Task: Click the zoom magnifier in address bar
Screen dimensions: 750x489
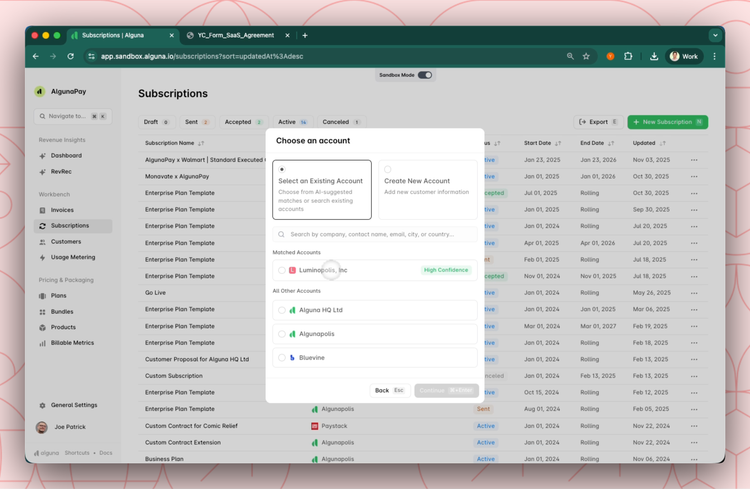Action: click(570, 56)
